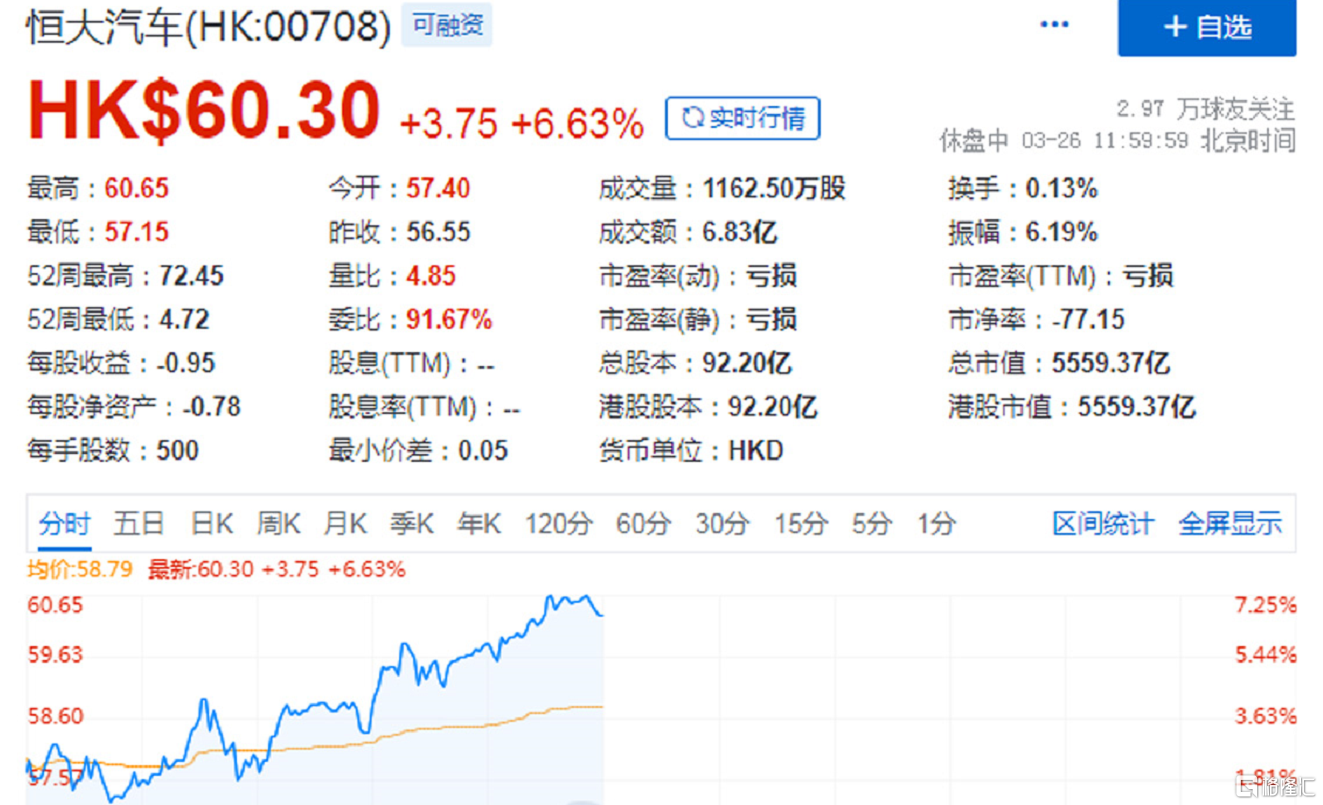
Task: Click the 成交量 value 1162.50万股
Action: coord(774,188)
